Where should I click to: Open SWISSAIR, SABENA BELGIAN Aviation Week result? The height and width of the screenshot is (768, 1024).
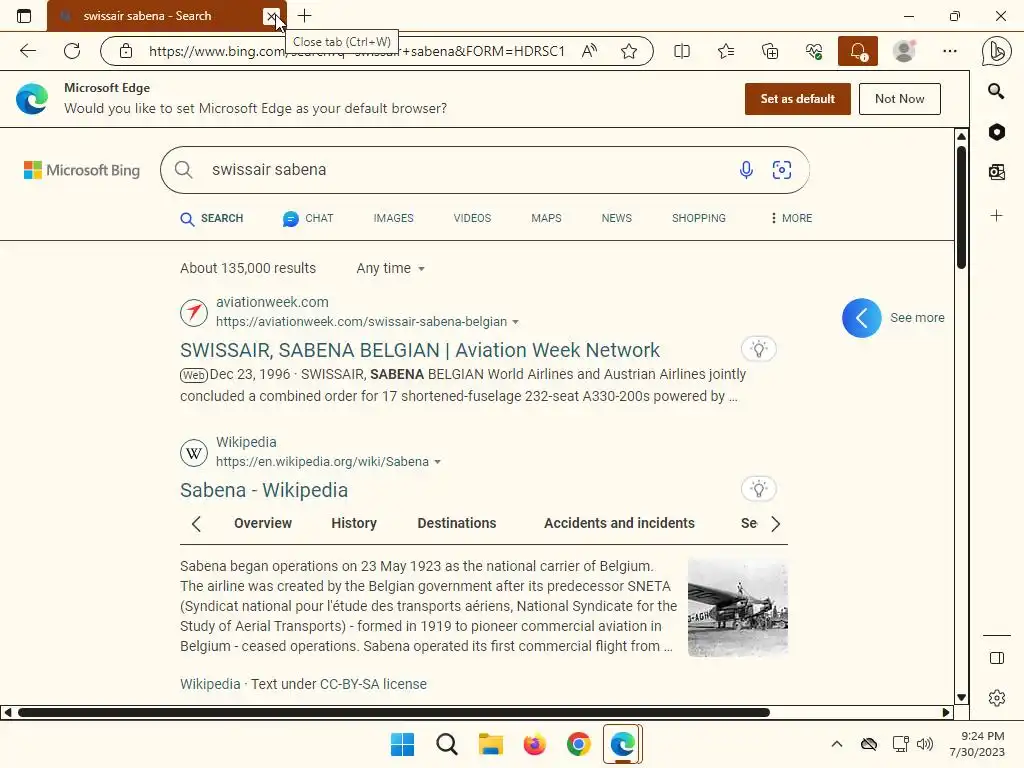click(x=420, y=350)
